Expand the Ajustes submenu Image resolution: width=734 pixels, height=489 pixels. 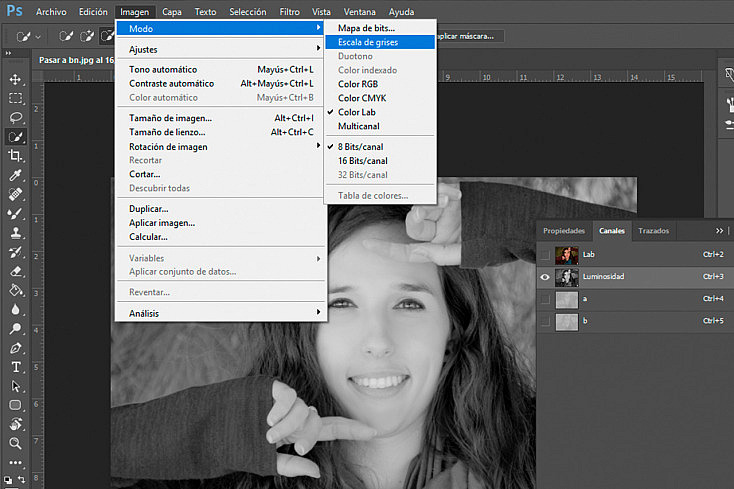pyautogui.click(x=220, y=49)
